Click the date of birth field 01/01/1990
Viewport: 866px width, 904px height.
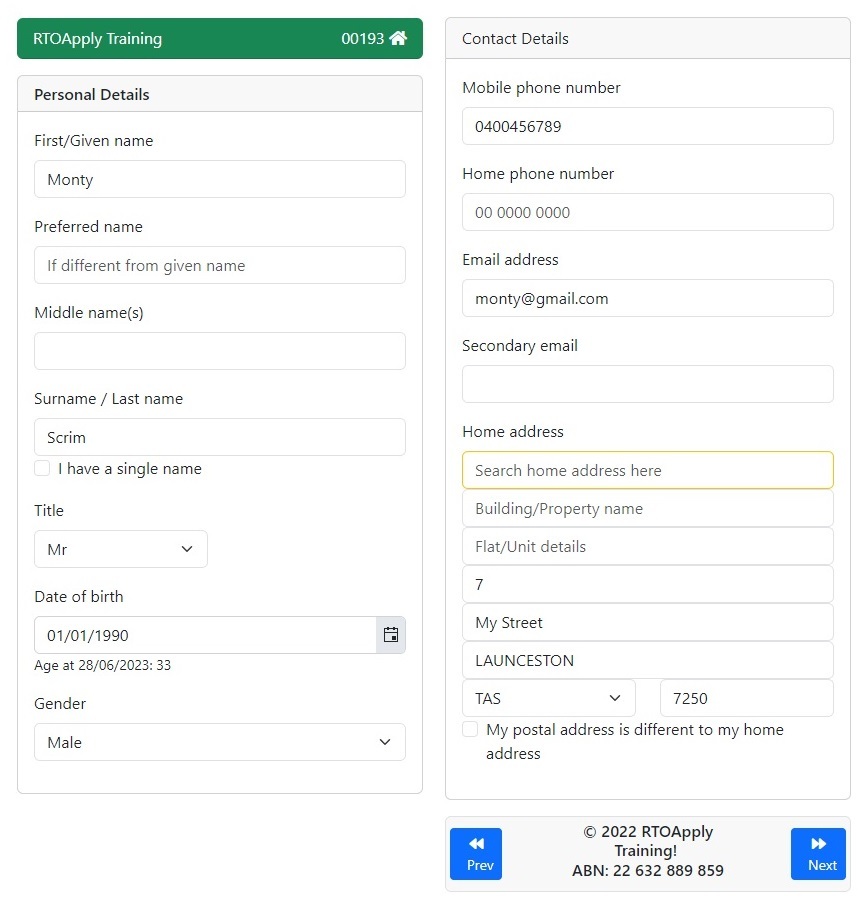click(205, 635)
